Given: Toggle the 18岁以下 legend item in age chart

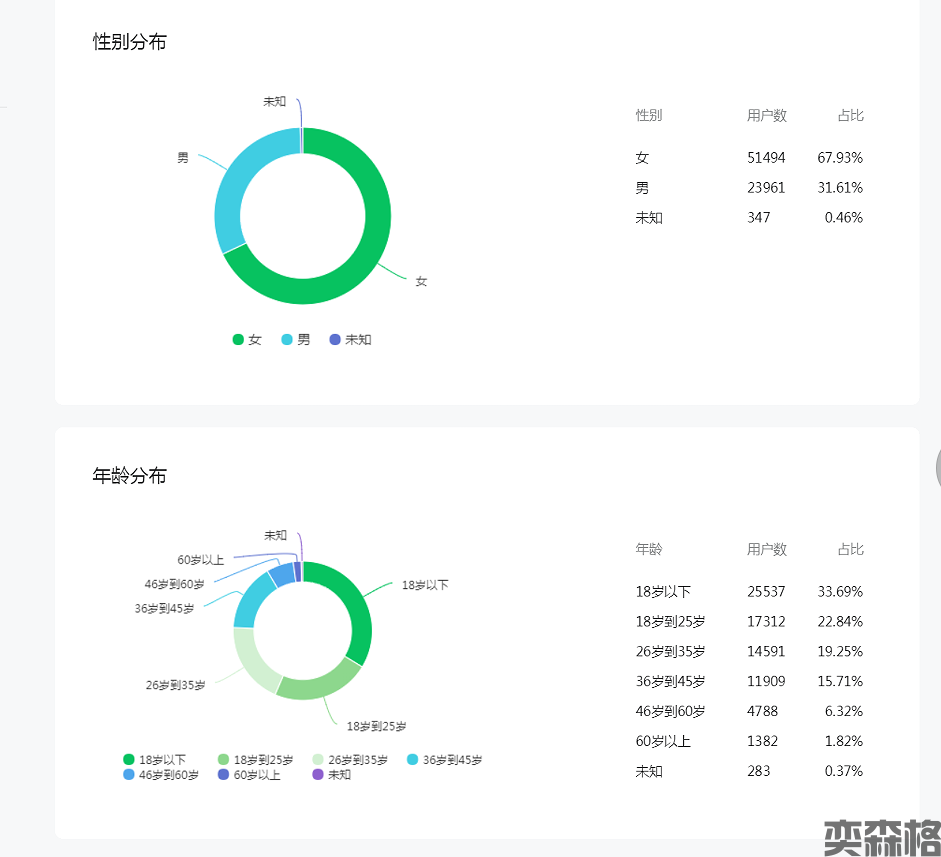Looking at the screenshot, I should tap(153, 760).
